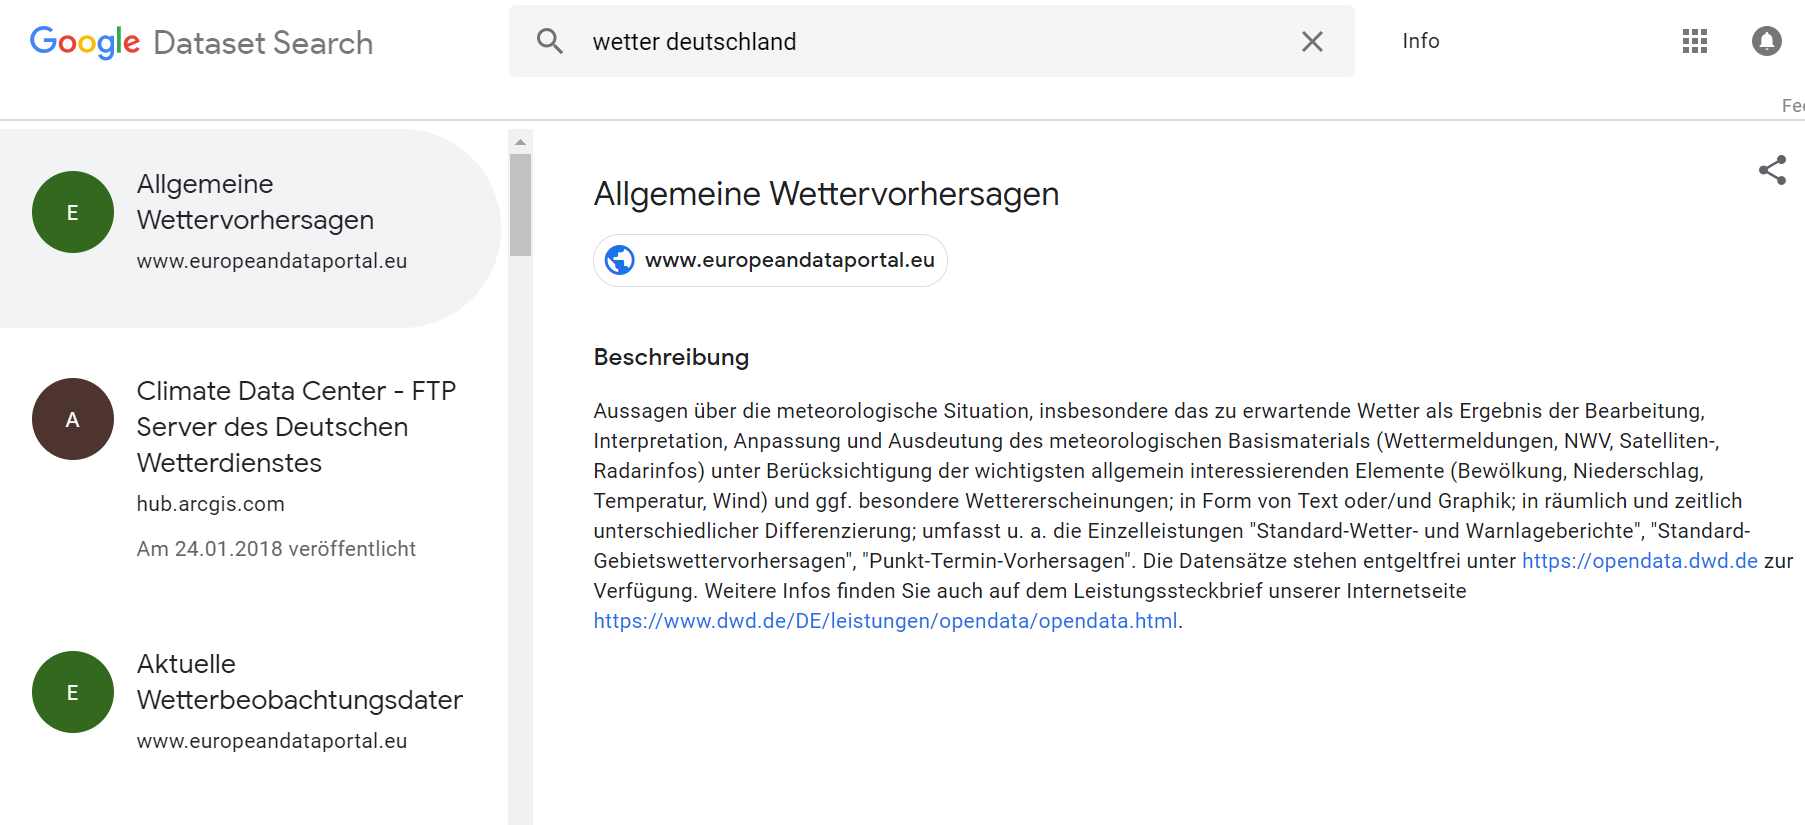Viewport: 1805px width, 825px height.
Task: Follow the https://opendata.dwd.de link
Action: click(x=1640, y=561)
